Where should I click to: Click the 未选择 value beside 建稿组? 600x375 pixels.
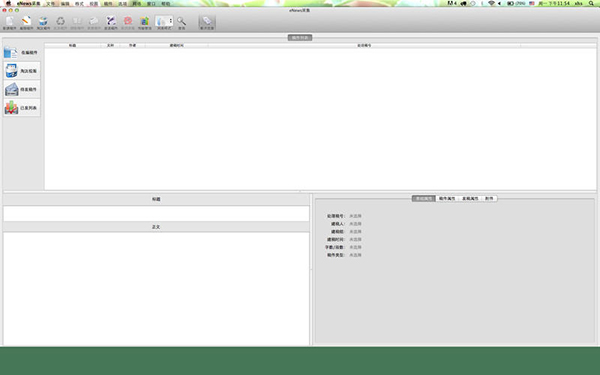pyautogui.click(x=355, y=232)
